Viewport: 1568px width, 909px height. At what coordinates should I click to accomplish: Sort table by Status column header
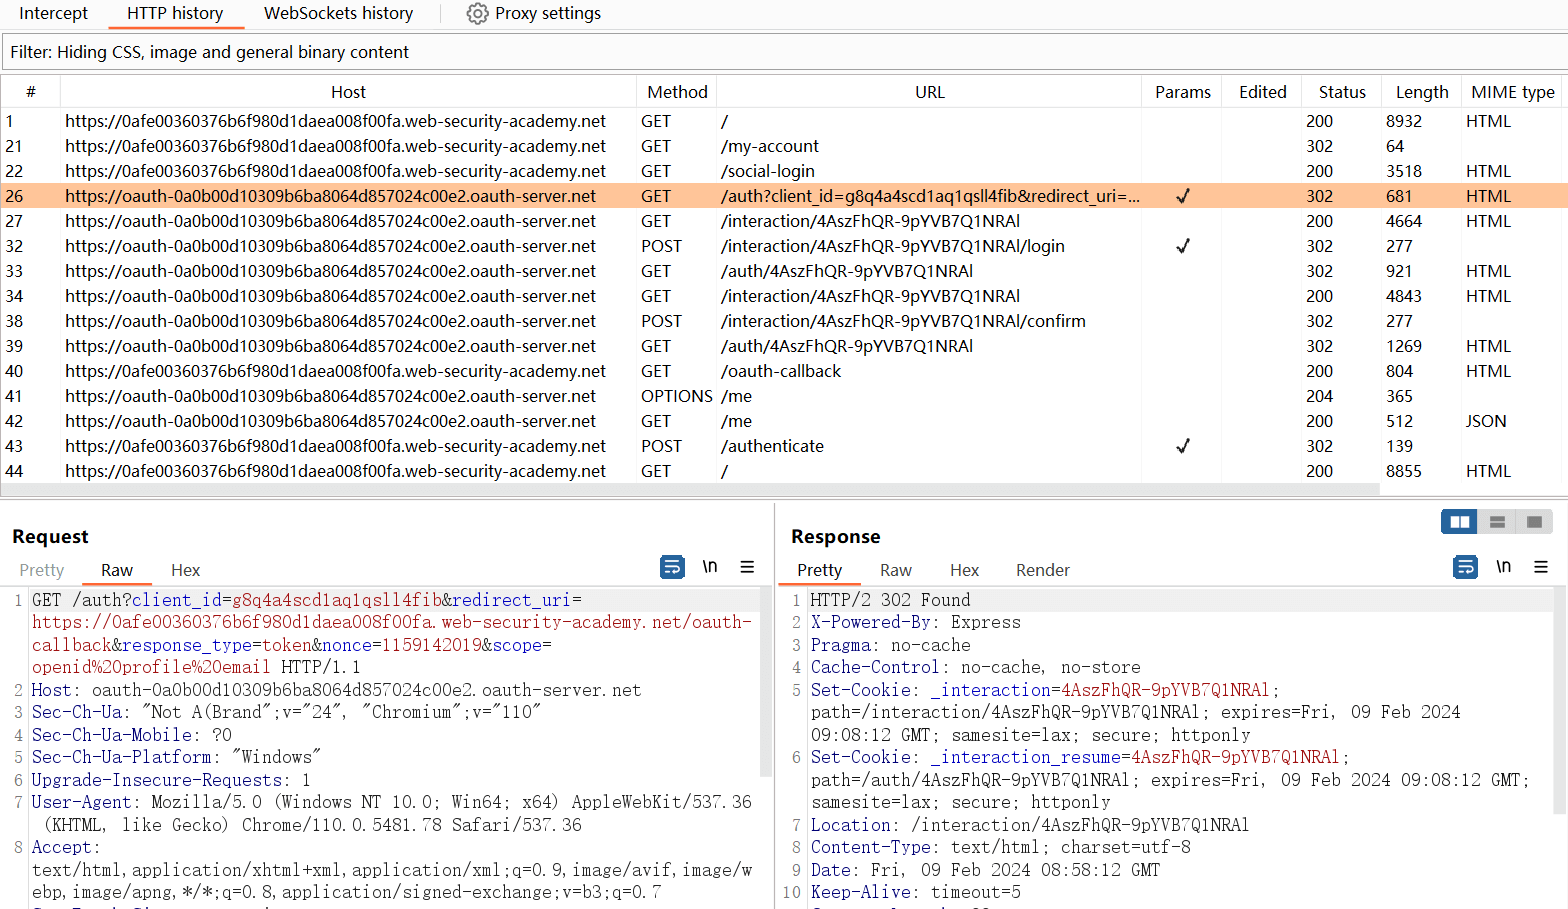pyautogui.click(x=1341, y=92)
